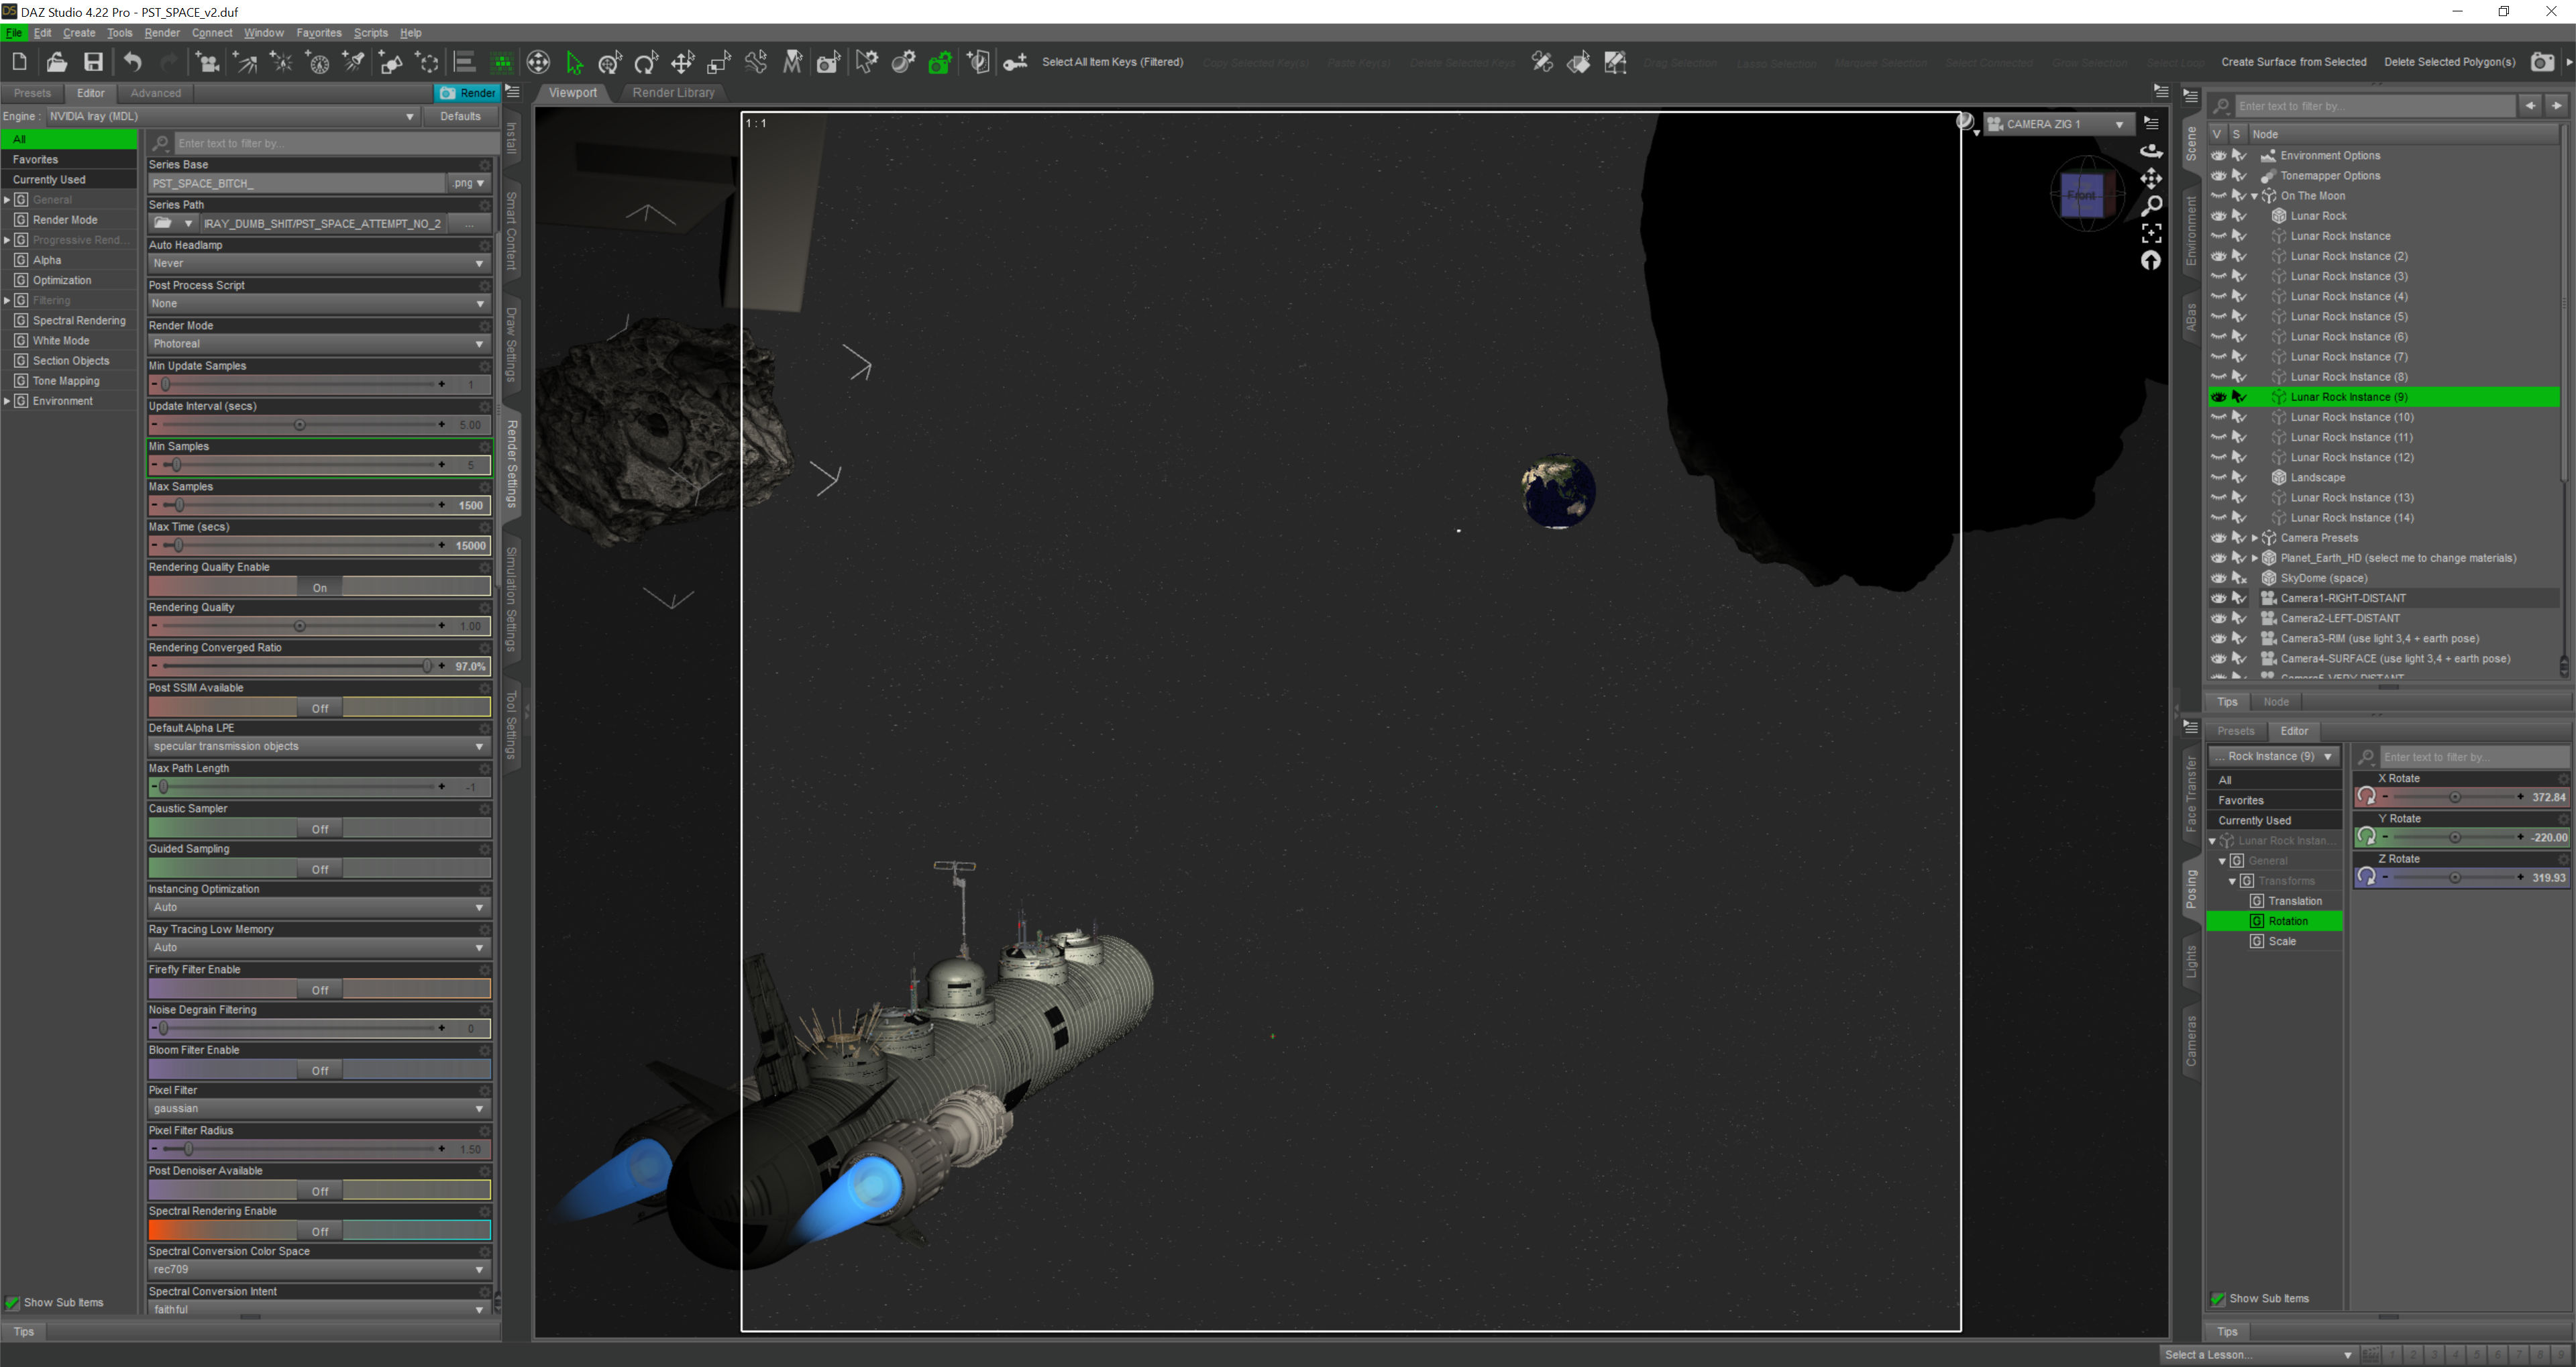Click the New scene file icon

pos(19,62)
